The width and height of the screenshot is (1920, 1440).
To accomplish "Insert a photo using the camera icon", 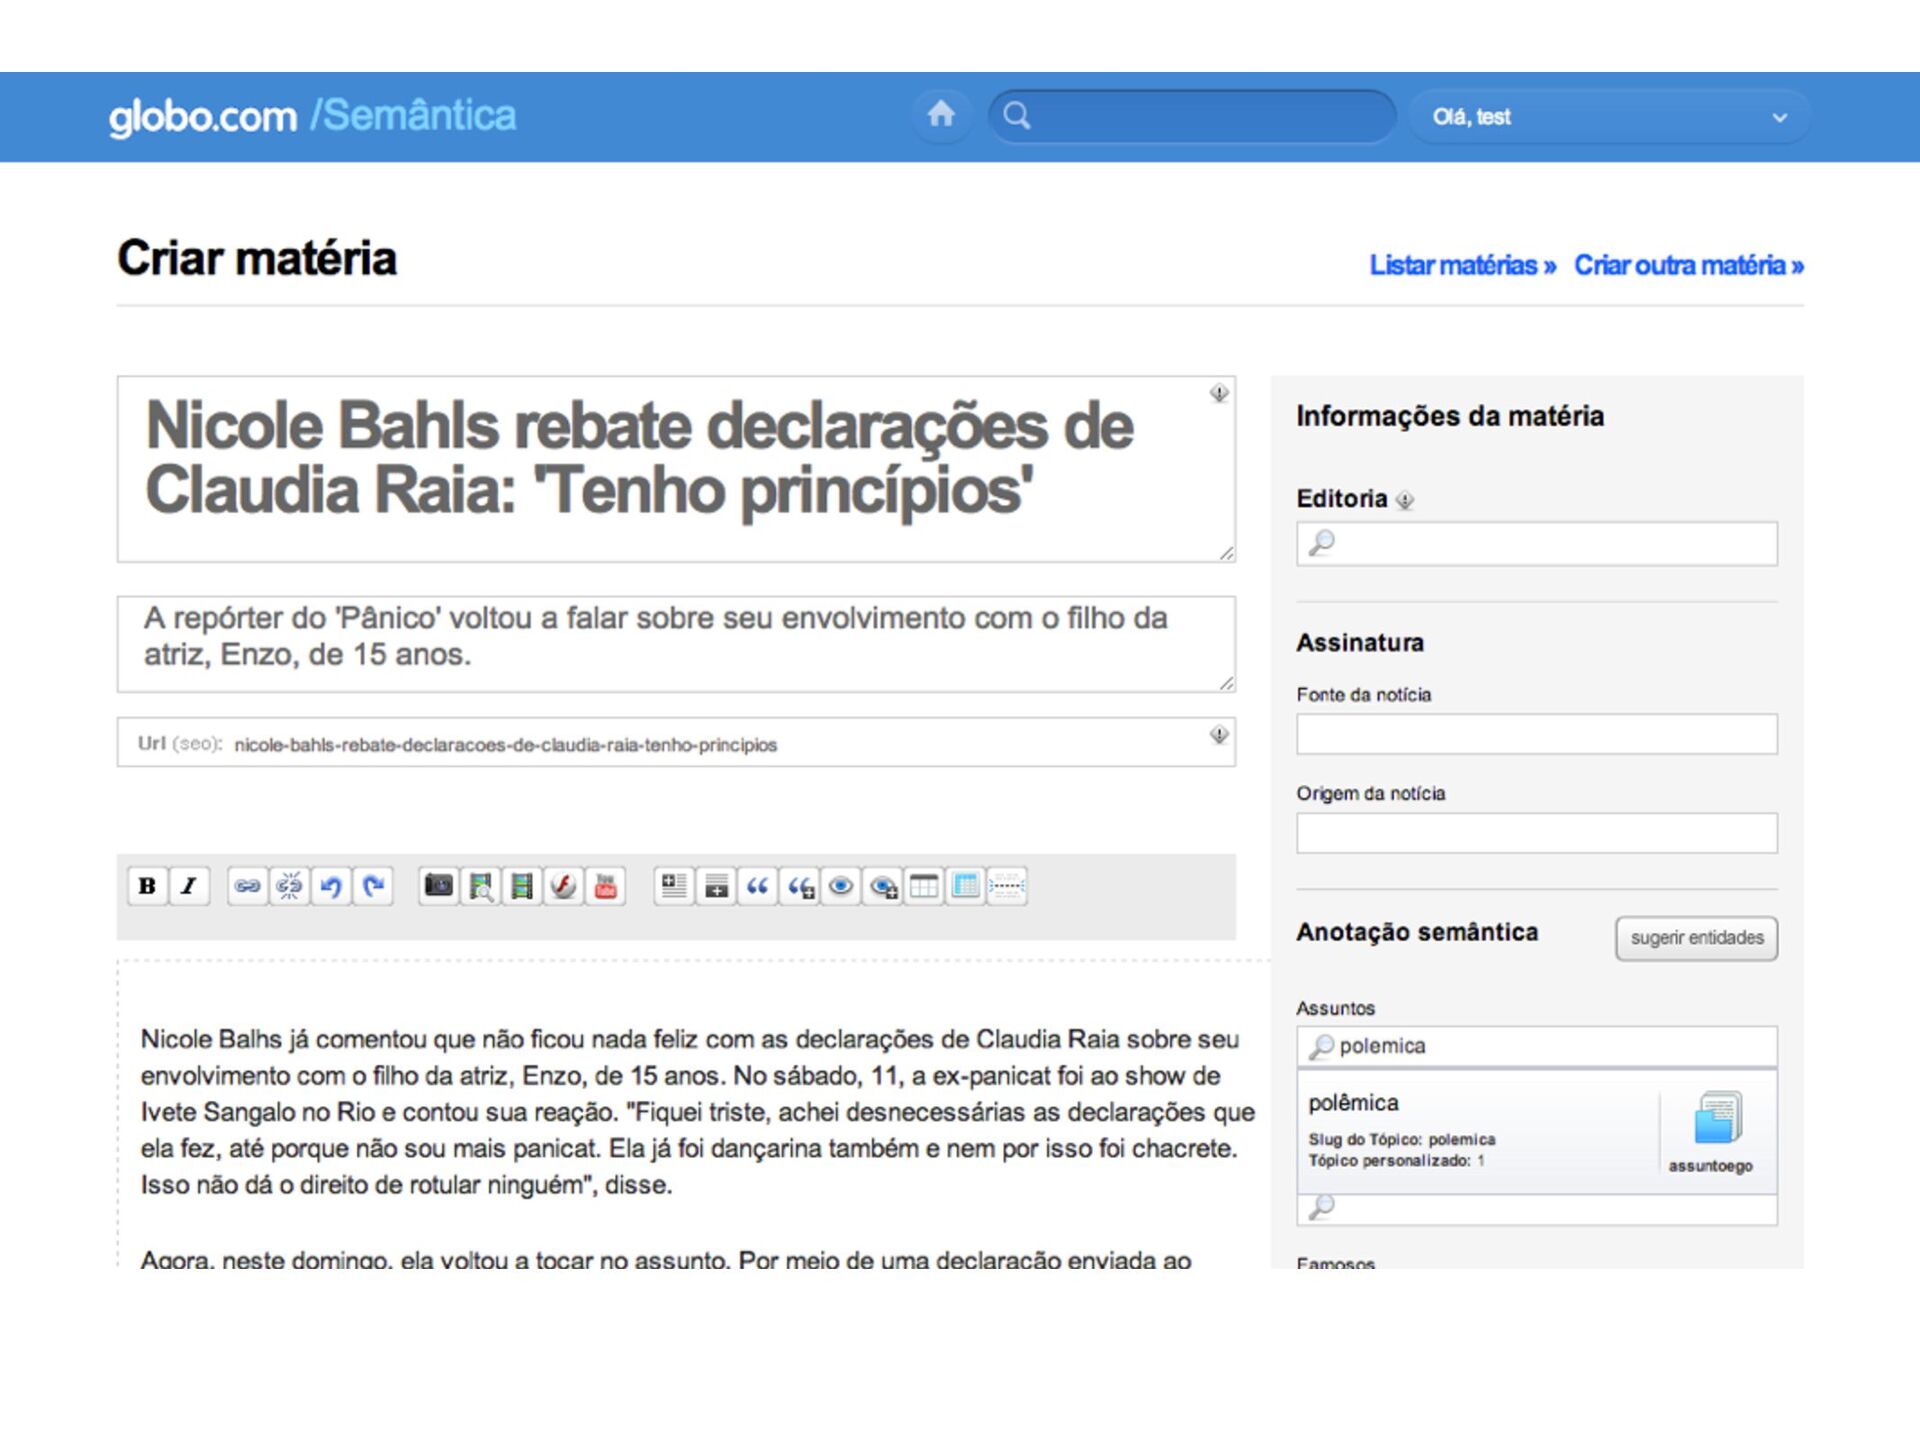I will tap(438, 886).
